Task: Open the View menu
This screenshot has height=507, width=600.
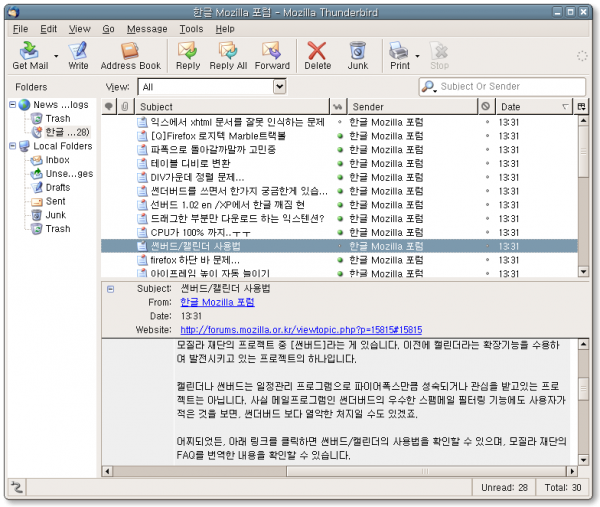Action: (80, 29)
